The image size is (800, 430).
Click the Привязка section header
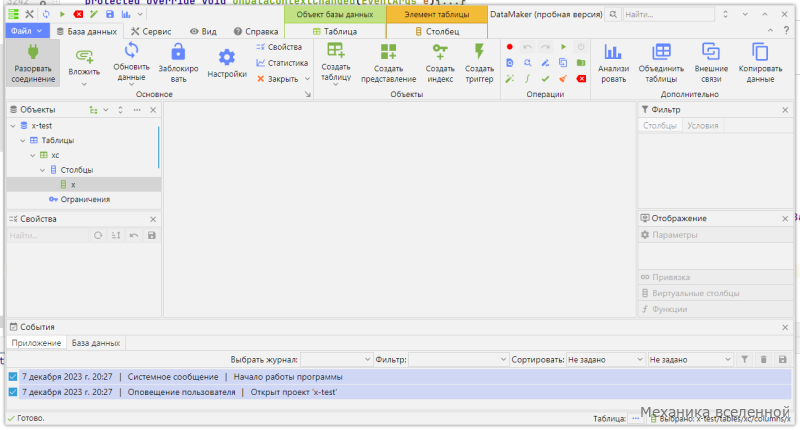click(x=715, y=277)
